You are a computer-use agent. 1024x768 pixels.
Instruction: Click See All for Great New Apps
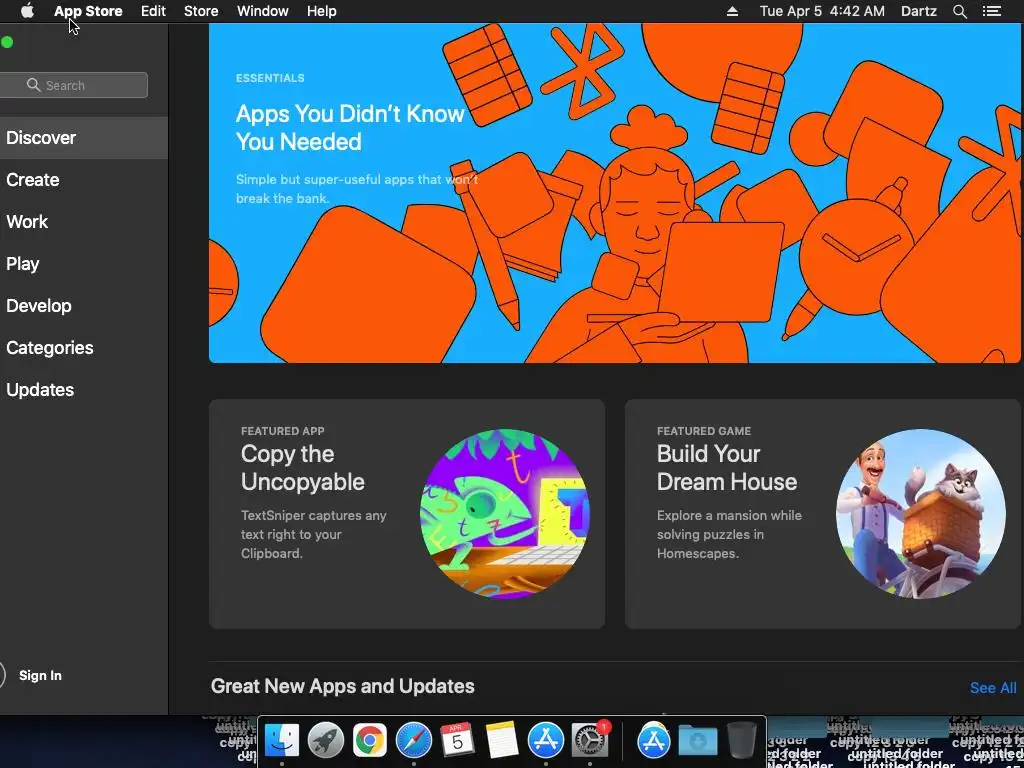point(993,688)
